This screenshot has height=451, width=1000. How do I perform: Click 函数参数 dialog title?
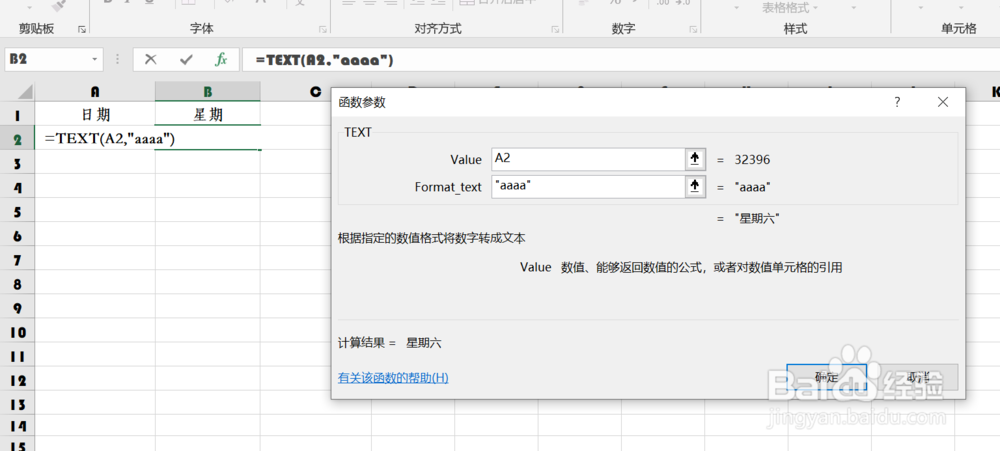point(362,103)
